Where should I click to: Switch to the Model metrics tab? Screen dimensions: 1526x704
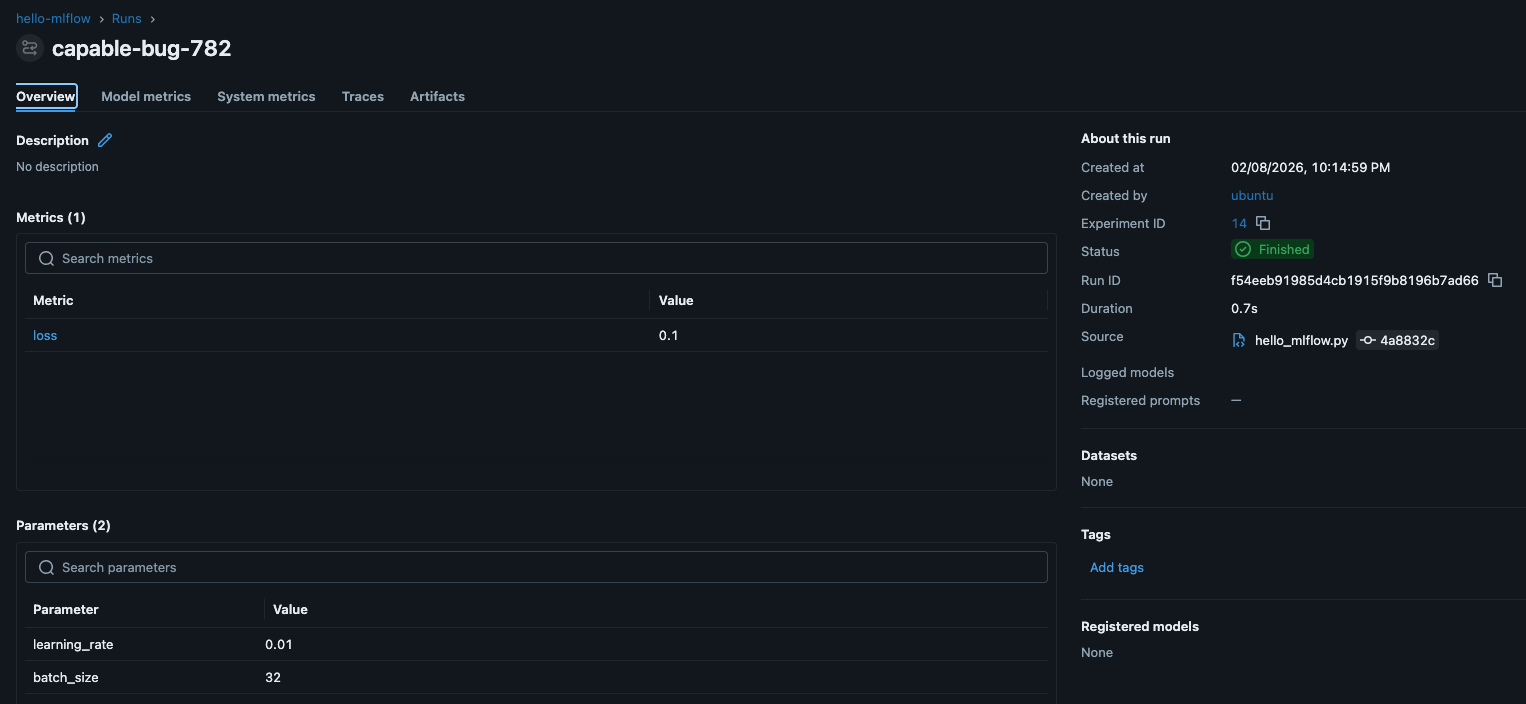[145, 96]
